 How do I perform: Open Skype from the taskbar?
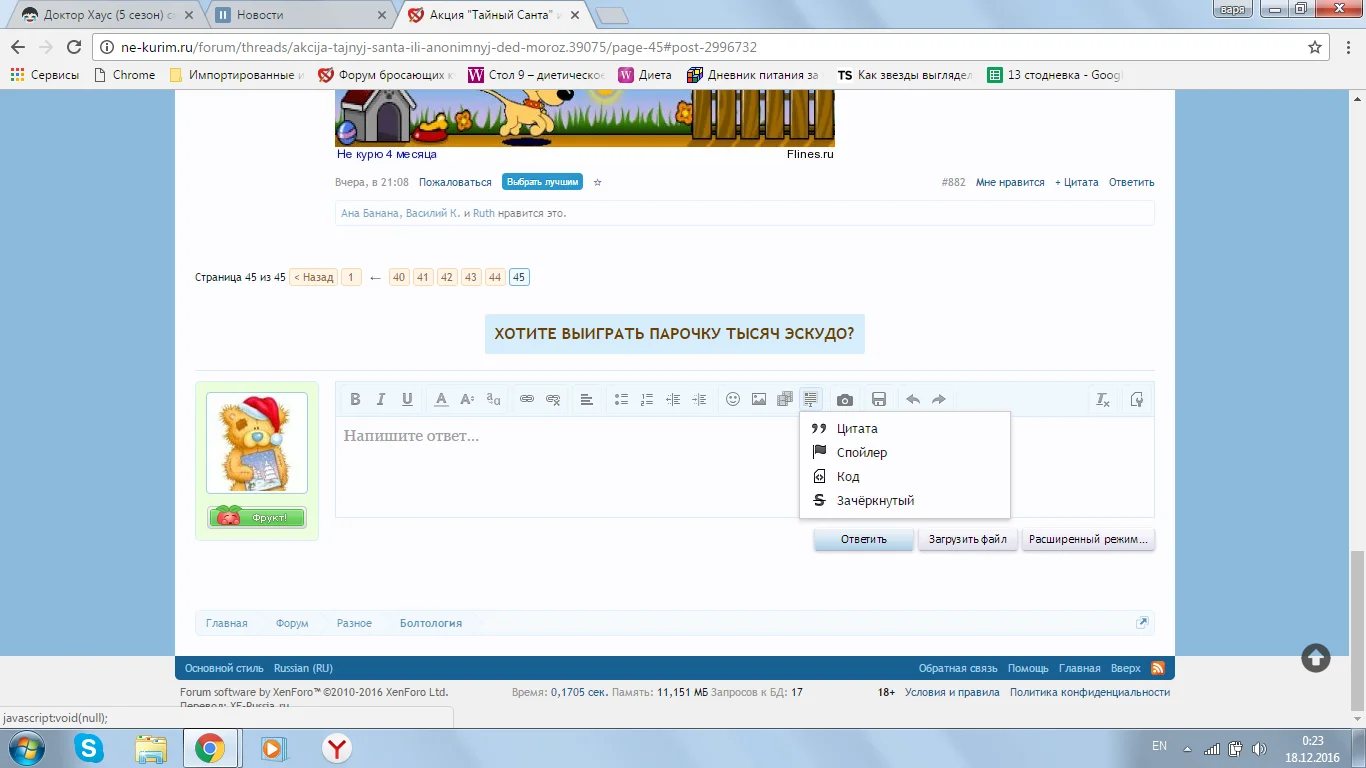tap(88, 748)
